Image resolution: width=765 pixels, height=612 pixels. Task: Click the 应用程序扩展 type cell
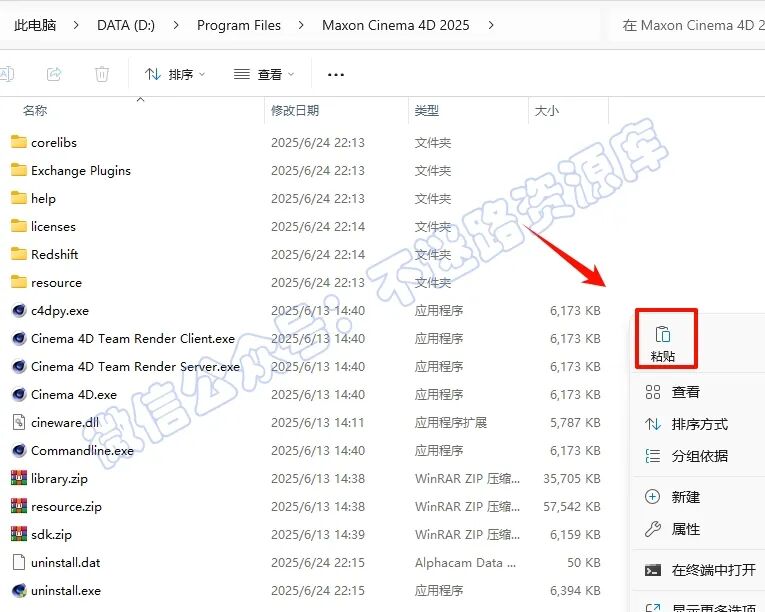tap(451, 423)
